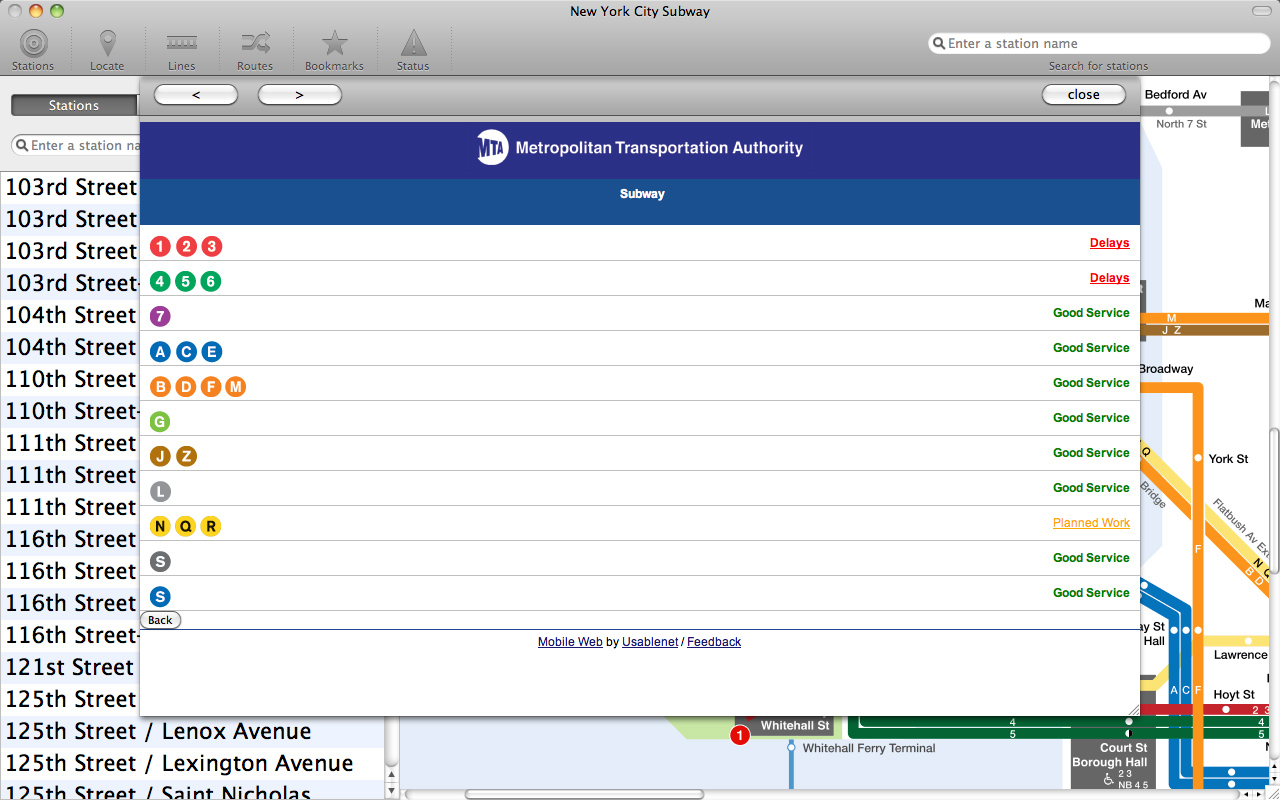
Task: Click the orange B train bullet
Action: click(161, 386)
